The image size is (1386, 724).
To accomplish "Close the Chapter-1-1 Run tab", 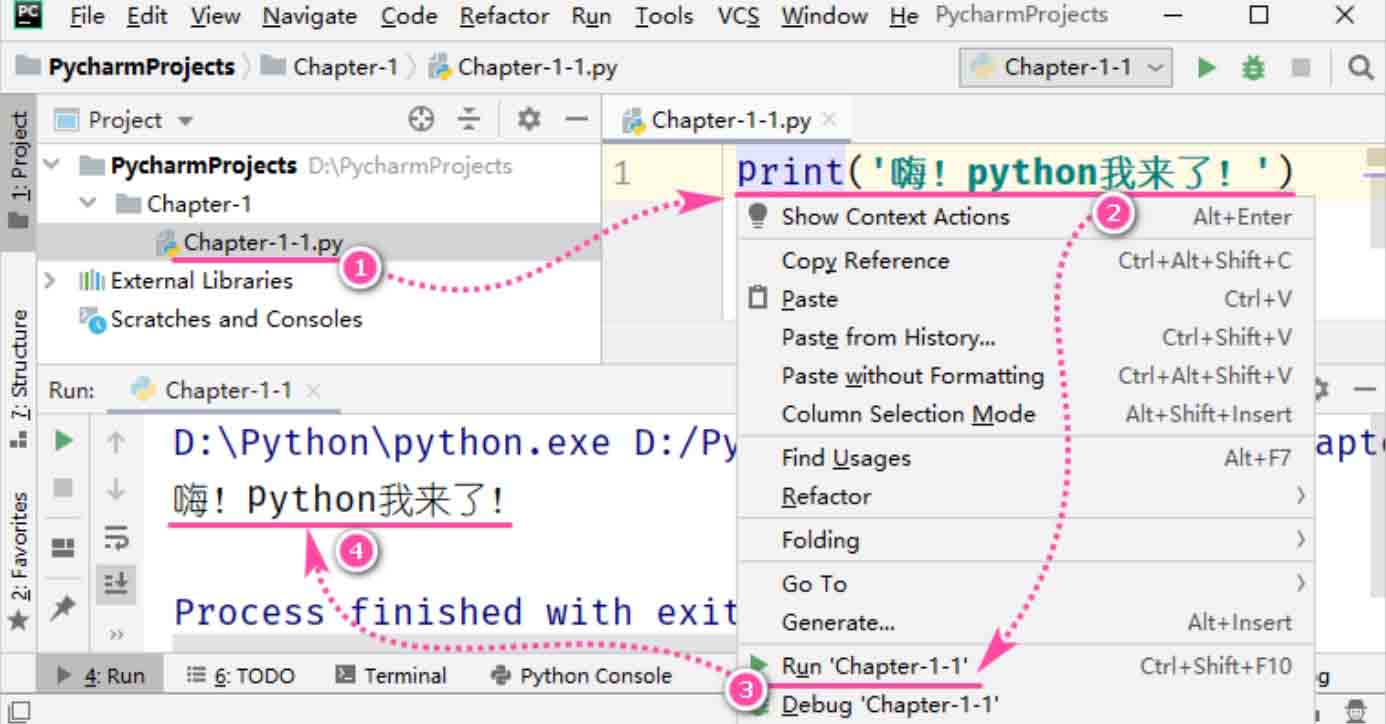I will (x=313, y=390).
